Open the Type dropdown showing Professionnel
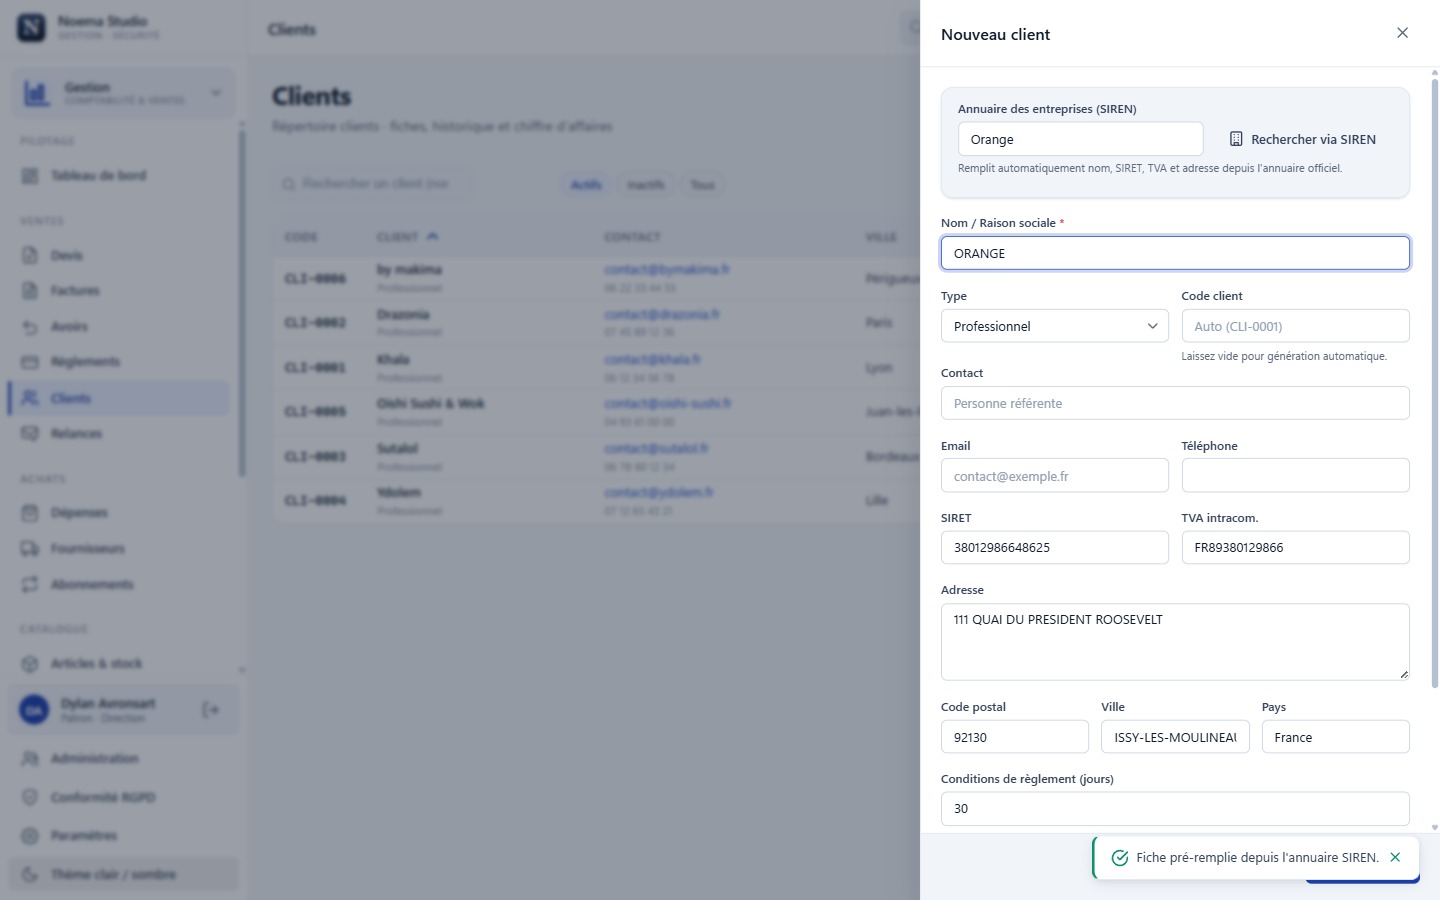 (x=1054, y=326)
